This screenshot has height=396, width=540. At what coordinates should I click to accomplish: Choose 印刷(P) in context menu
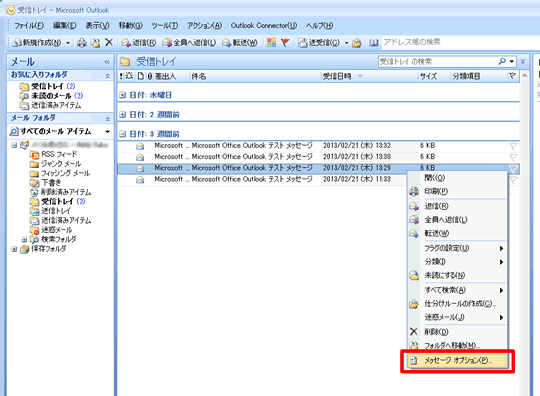point(458,191)
